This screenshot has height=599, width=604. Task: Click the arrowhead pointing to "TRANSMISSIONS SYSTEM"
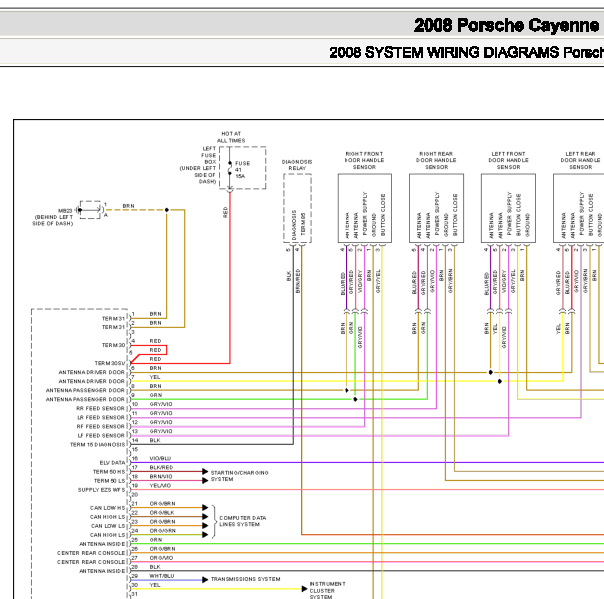coord(205,580)
